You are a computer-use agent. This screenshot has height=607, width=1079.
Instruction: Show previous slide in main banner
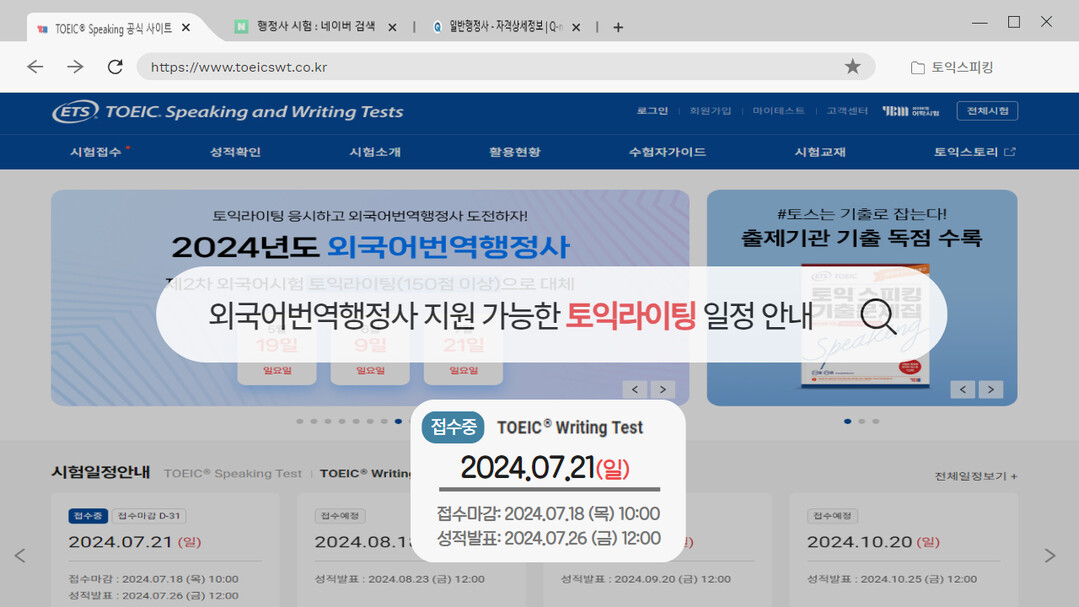pyautogui.click(x=634, y=389)
